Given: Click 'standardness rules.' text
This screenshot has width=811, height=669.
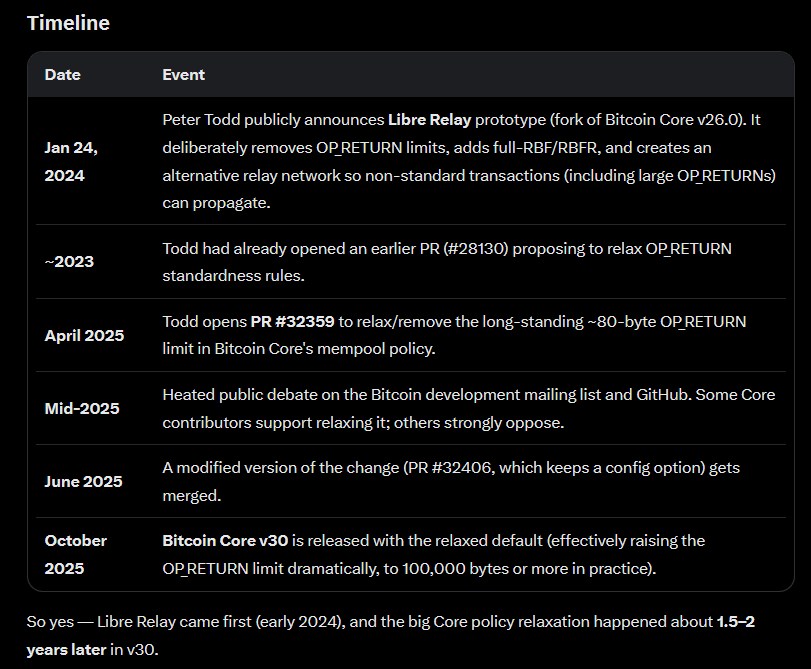Looking at the screenshot, I should click(x=233, y=276).
